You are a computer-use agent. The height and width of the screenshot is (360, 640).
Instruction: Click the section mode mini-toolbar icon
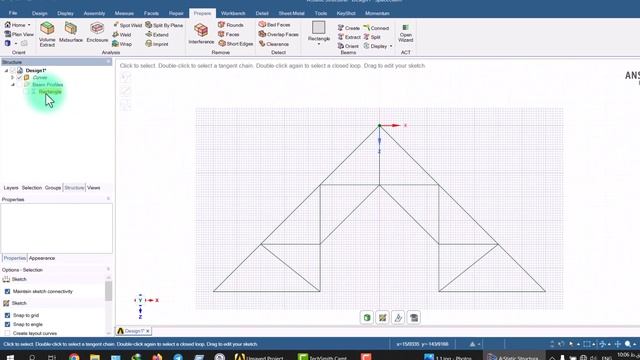pos(398,318)
